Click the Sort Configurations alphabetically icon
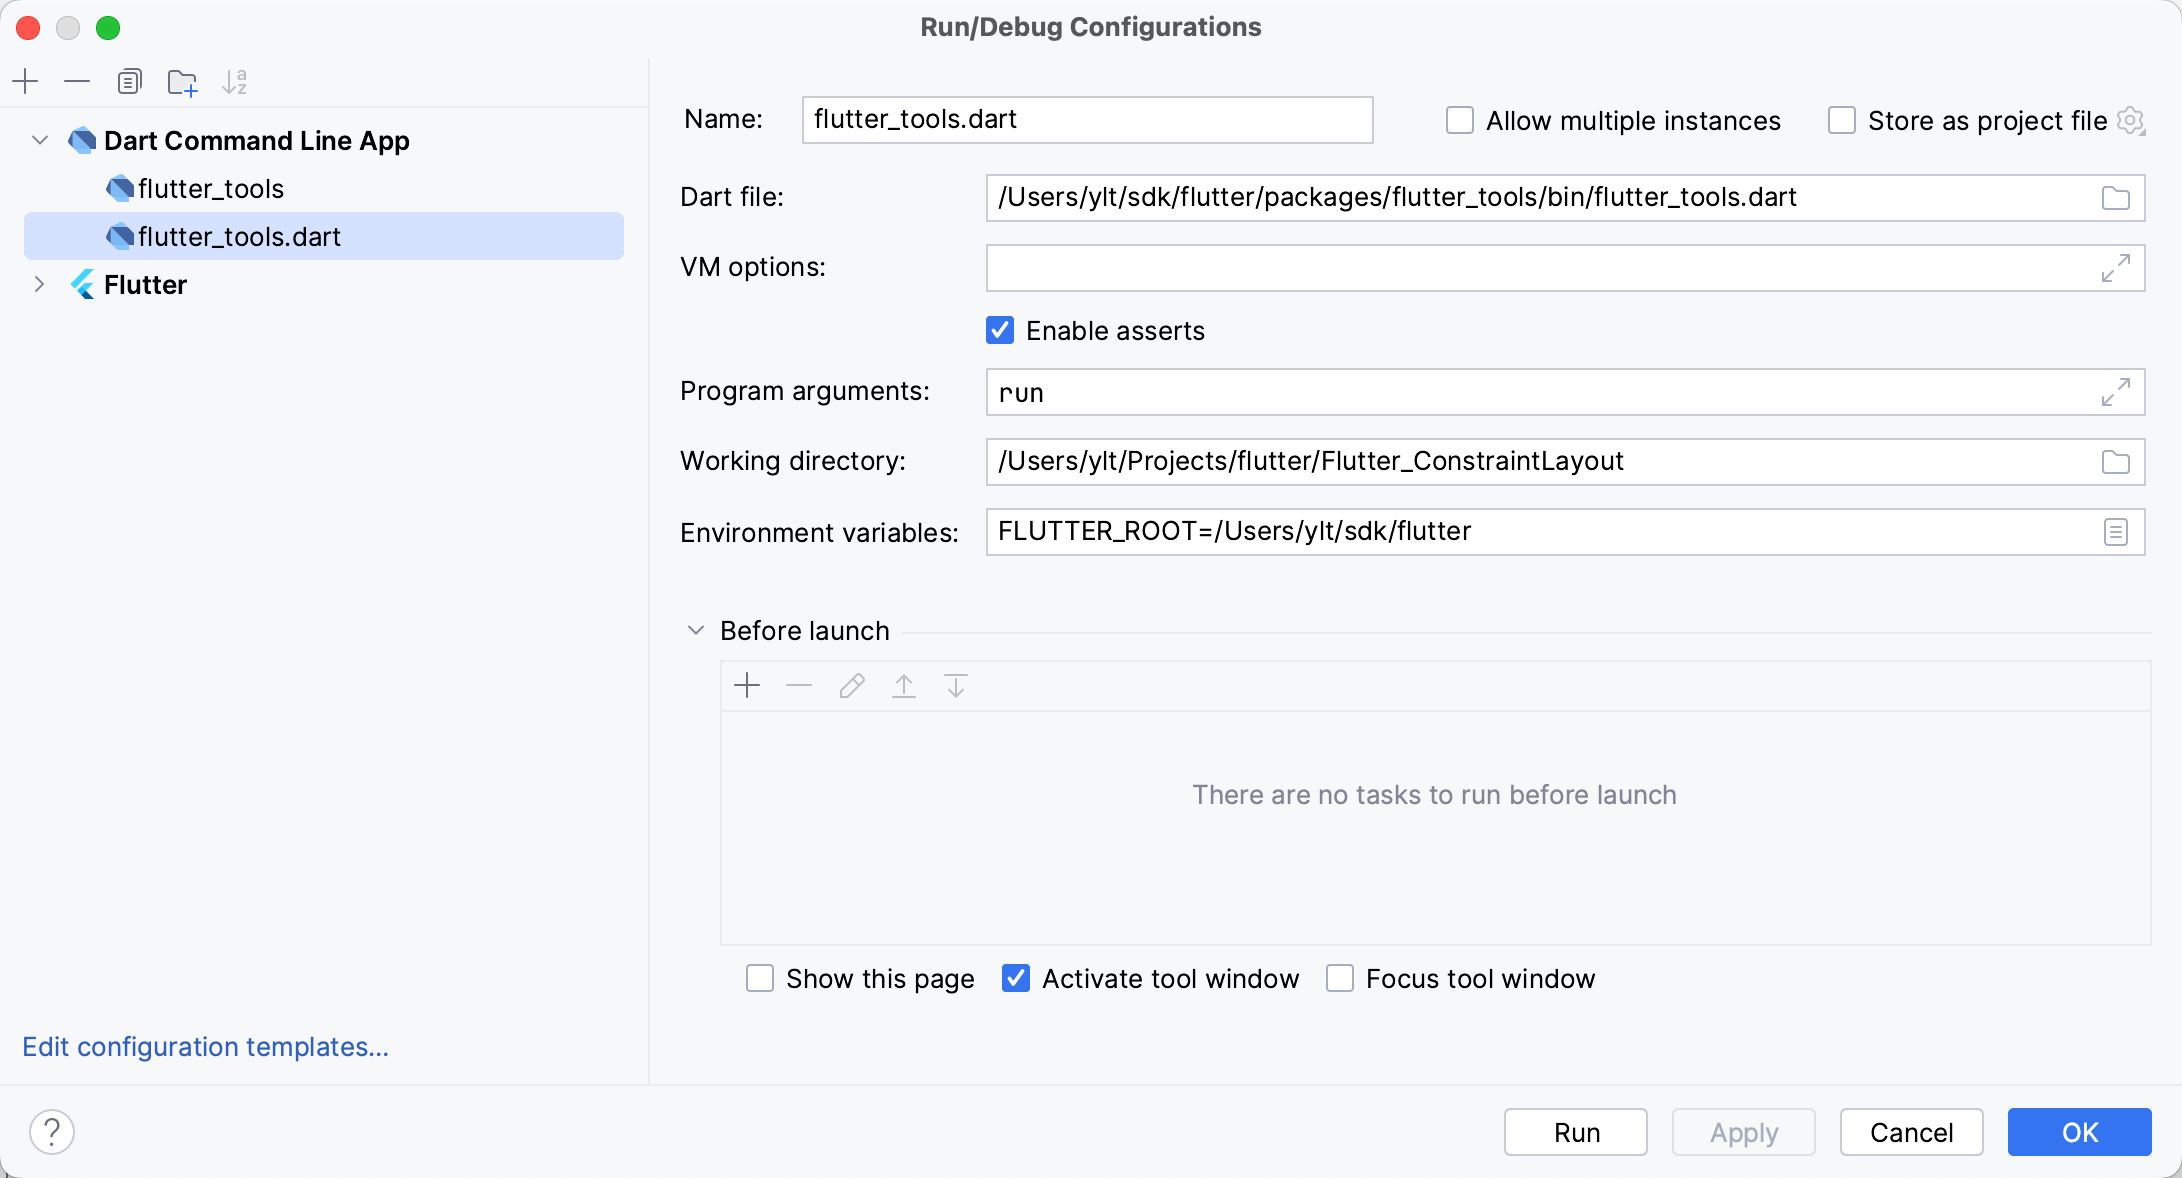 click(234, 82)
